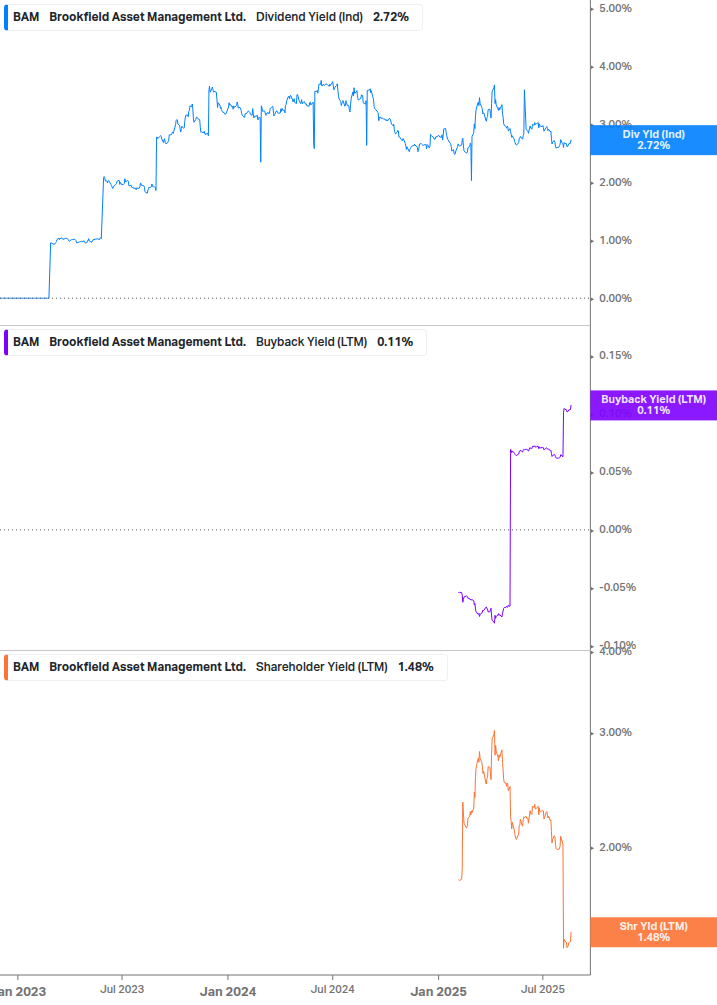717x1005 pixels.
Task: Click the 0.15% label on buyback axis
Action: 615,356
